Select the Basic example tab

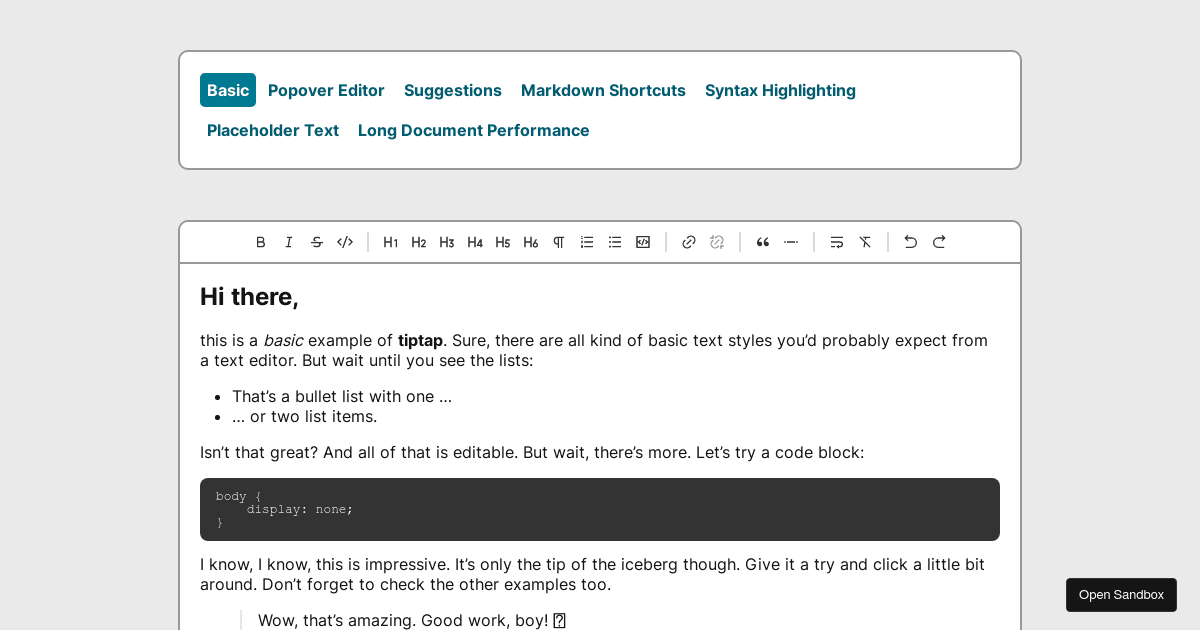(228, 90)
